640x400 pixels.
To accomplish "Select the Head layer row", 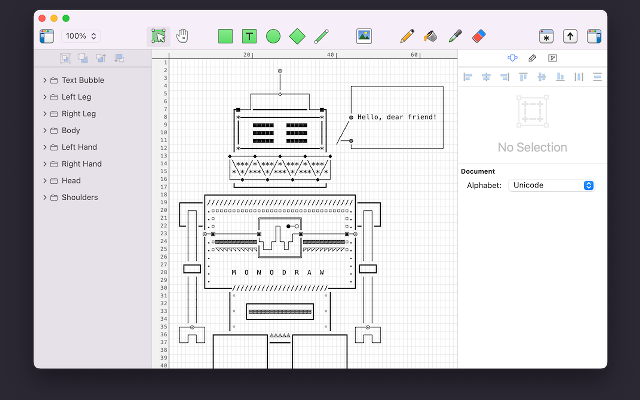I will tap(93, 181).
